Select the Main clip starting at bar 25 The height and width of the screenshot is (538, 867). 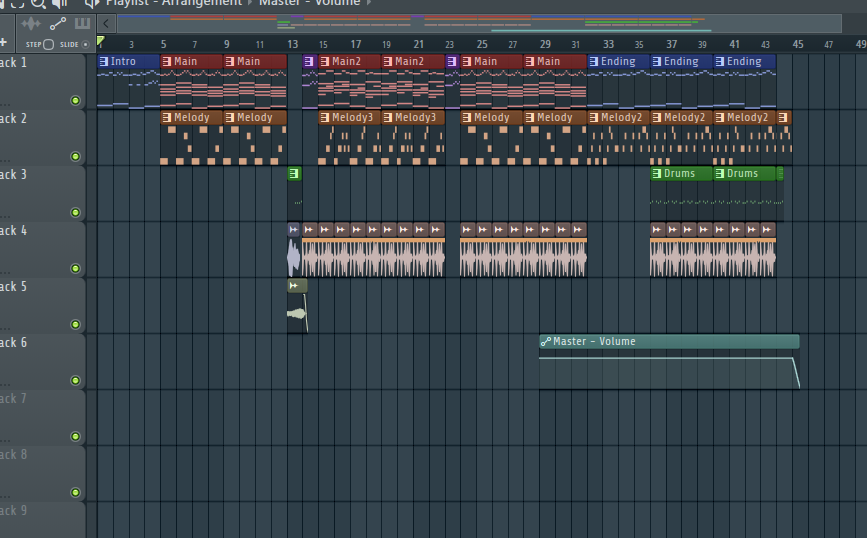pos(492,61)
